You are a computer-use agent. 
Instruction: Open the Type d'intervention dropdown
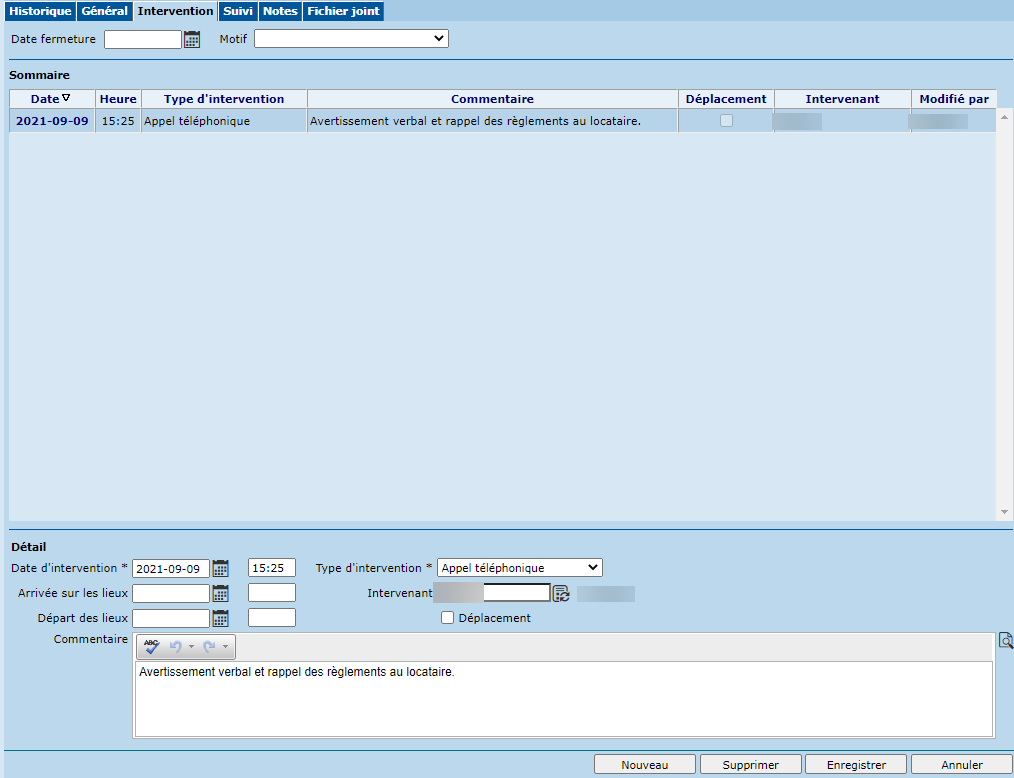tap(519, 568)
